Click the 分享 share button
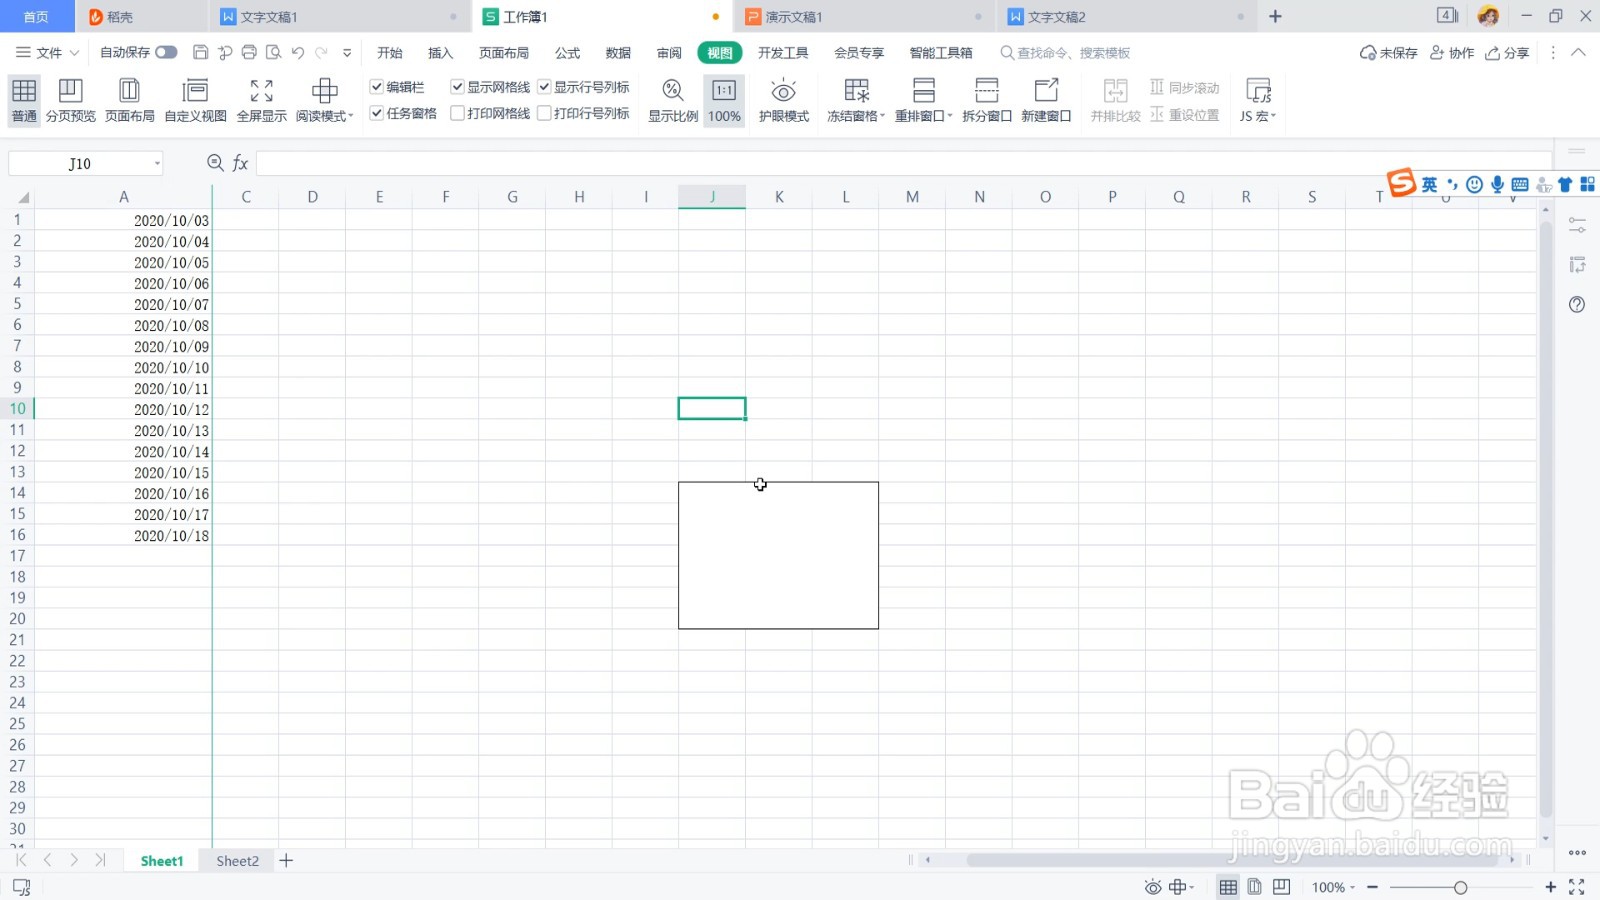 [1507, 53]
